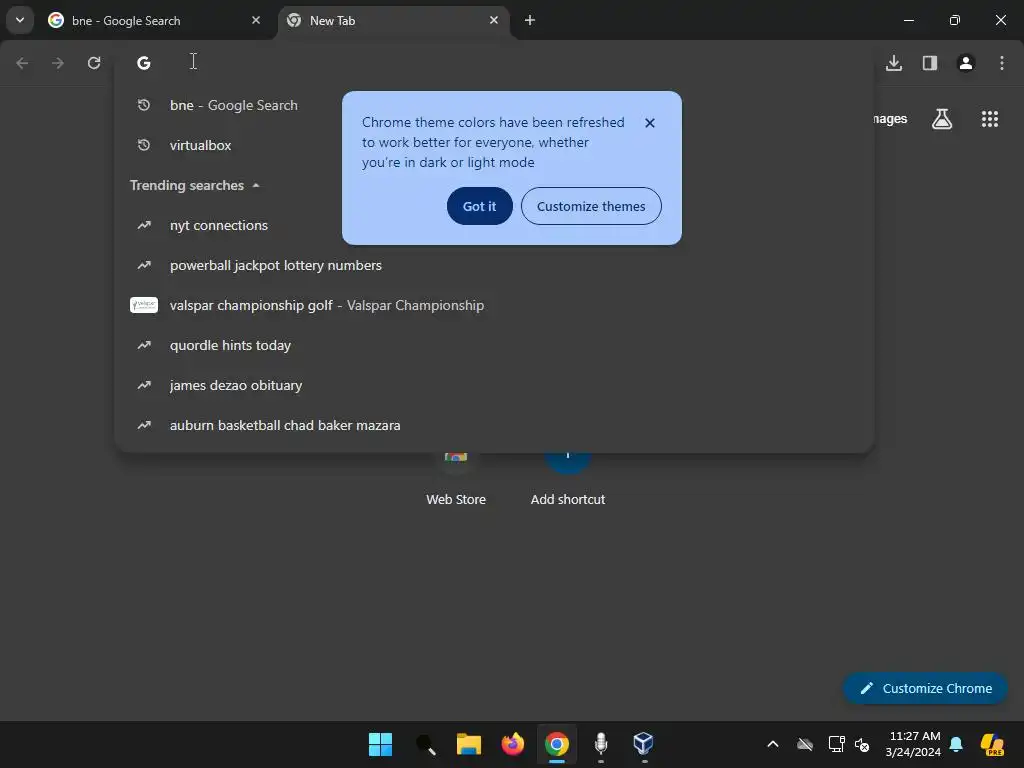Viewport: 1024px width, 768px height.
Task: Choose 'james dezao obituary' suggestion
Action: pos(494,385)
